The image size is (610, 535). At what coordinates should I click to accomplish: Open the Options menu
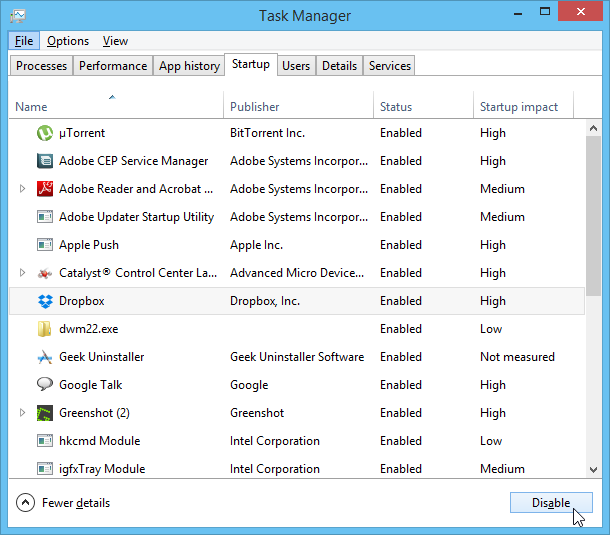click(x=68, y=41)
